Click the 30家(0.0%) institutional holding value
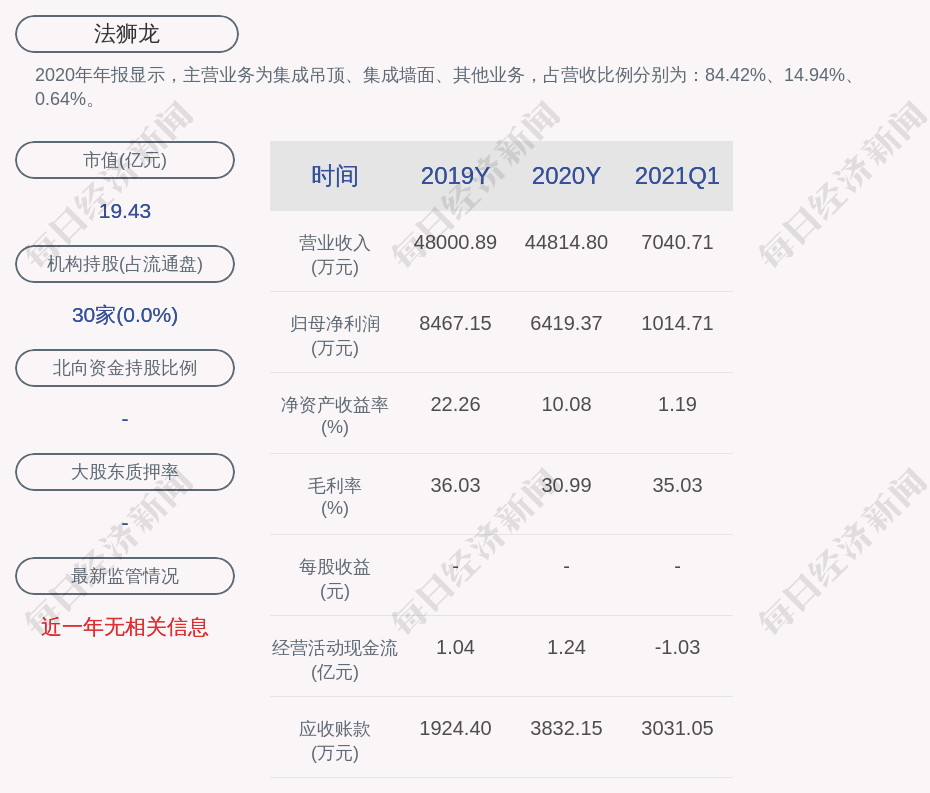 tap(125, 315)
